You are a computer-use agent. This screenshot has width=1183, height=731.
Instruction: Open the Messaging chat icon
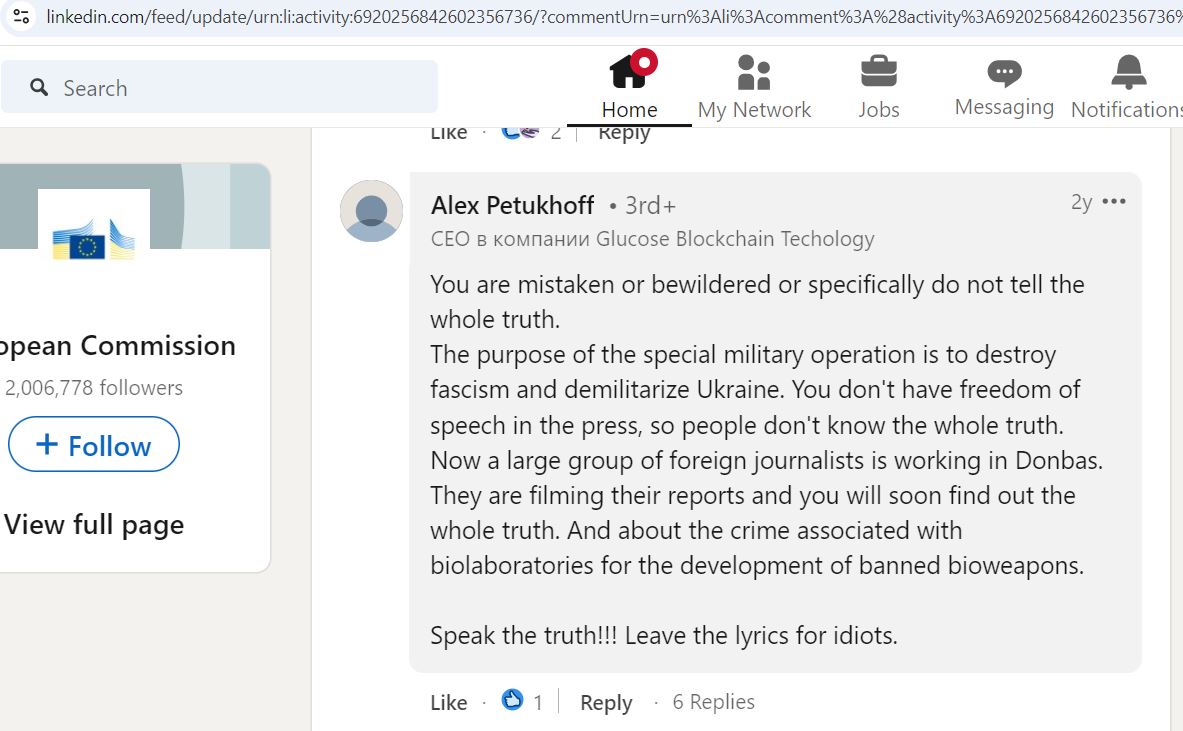pos(1004,73)
